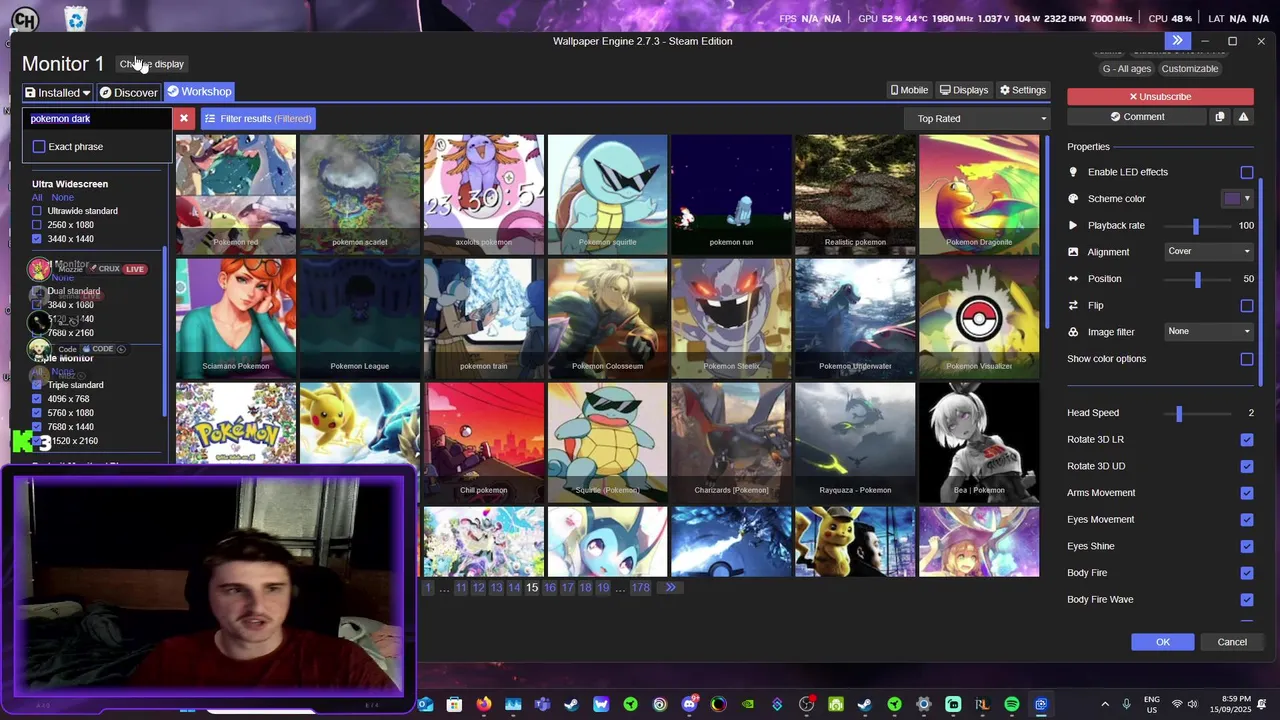The image size is (1280, 720).
Task: Select the Rayquaza - Pokemon thumbnail
Action: point(855,443)
